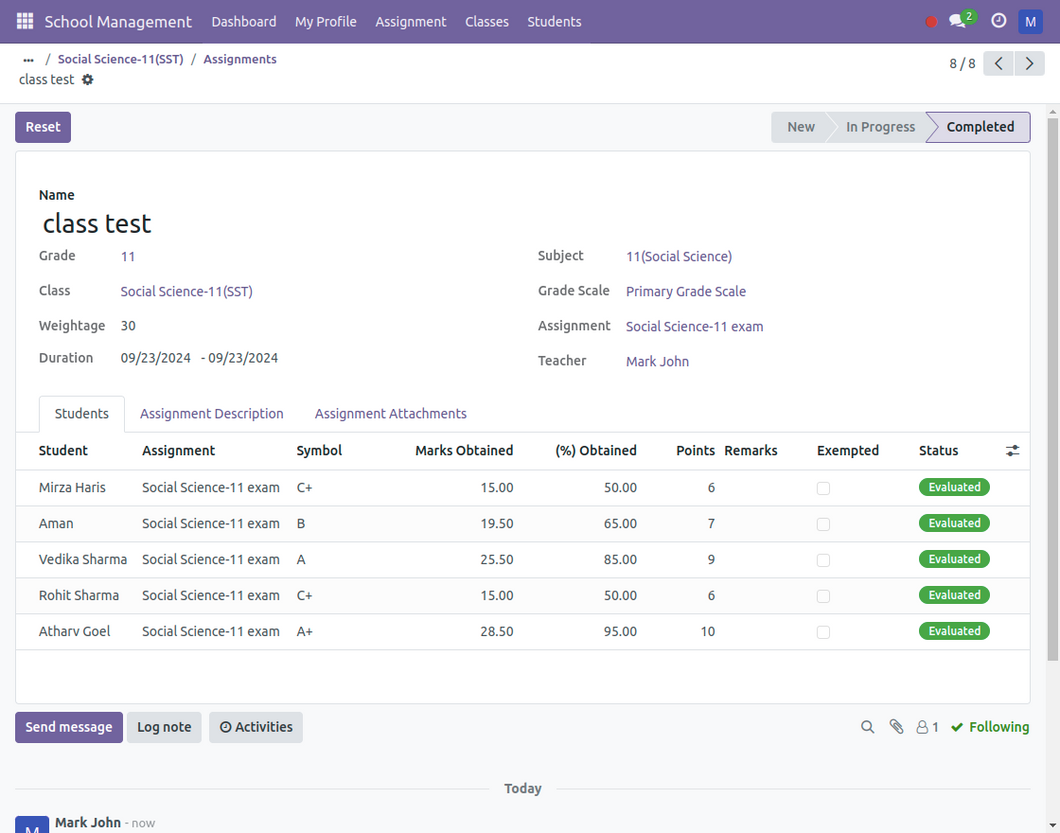
Task: Toggle Exempted checkbox for Atharv Goel
Action: pos(823,632)
